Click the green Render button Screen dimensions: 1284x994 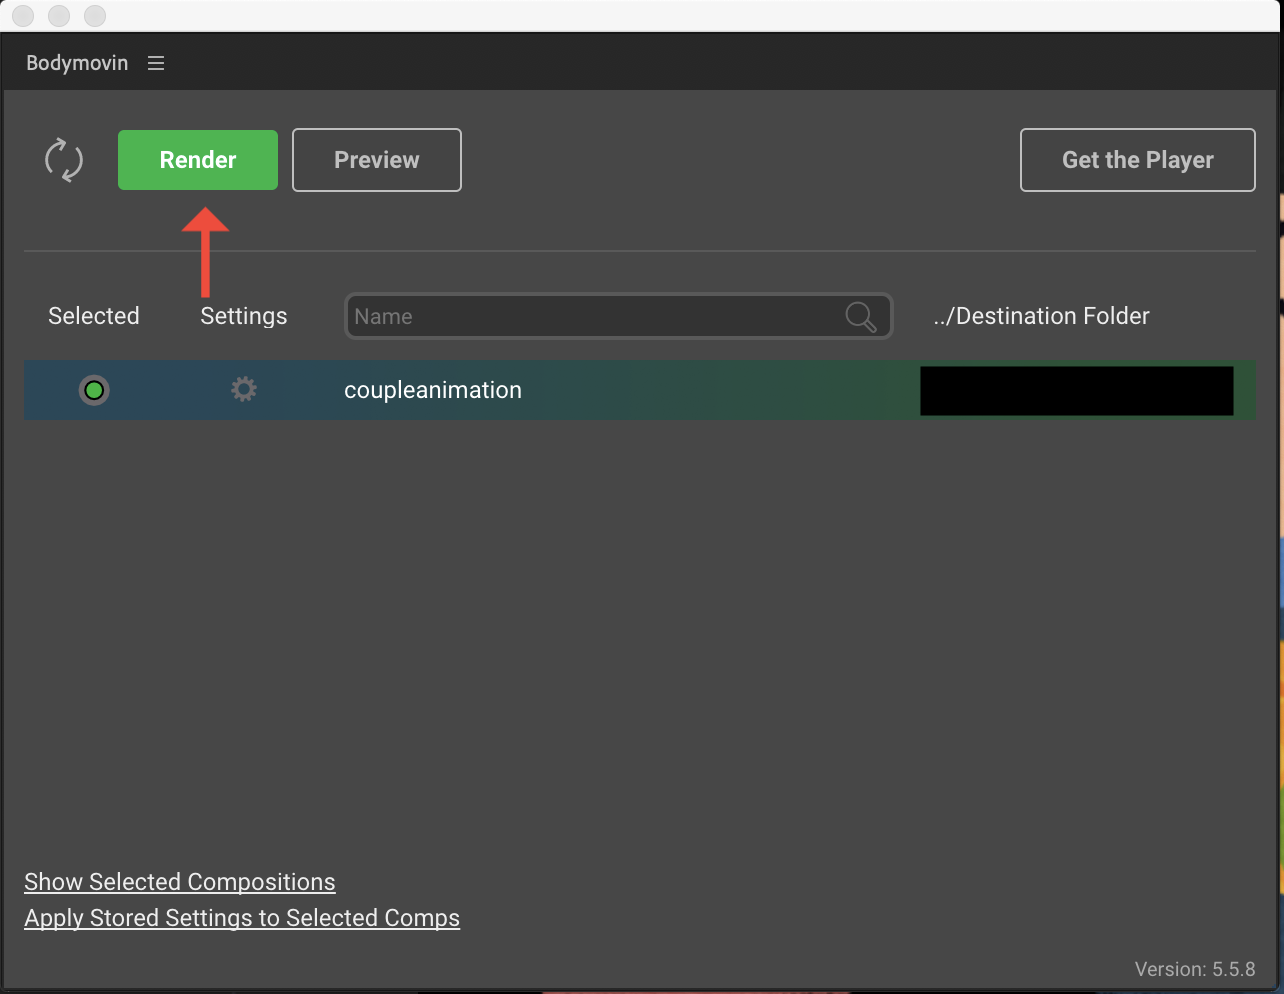point(198,160)
